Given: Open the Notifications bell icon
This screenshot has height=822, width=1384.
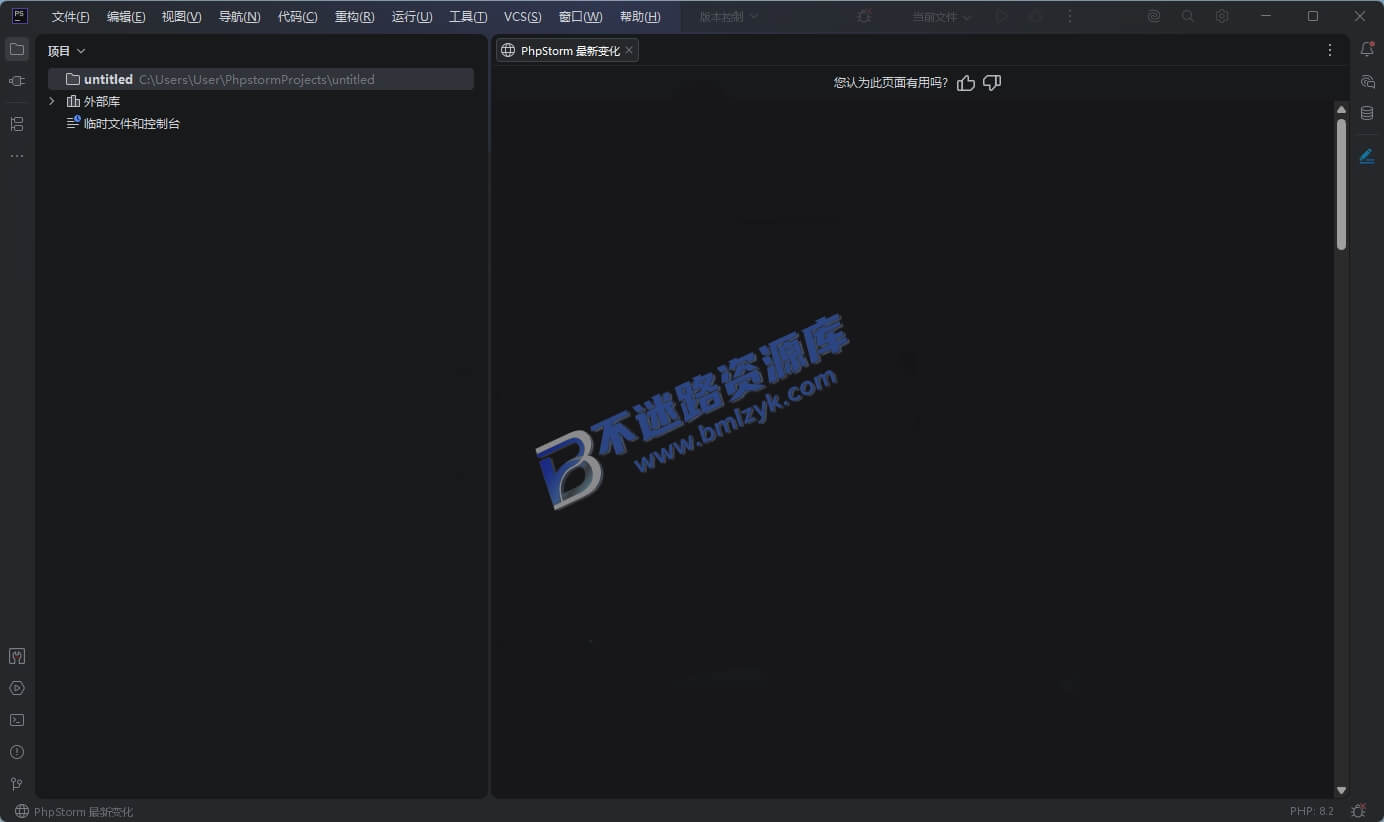Looking at the screenshot, I should (x=1367, y=49).
